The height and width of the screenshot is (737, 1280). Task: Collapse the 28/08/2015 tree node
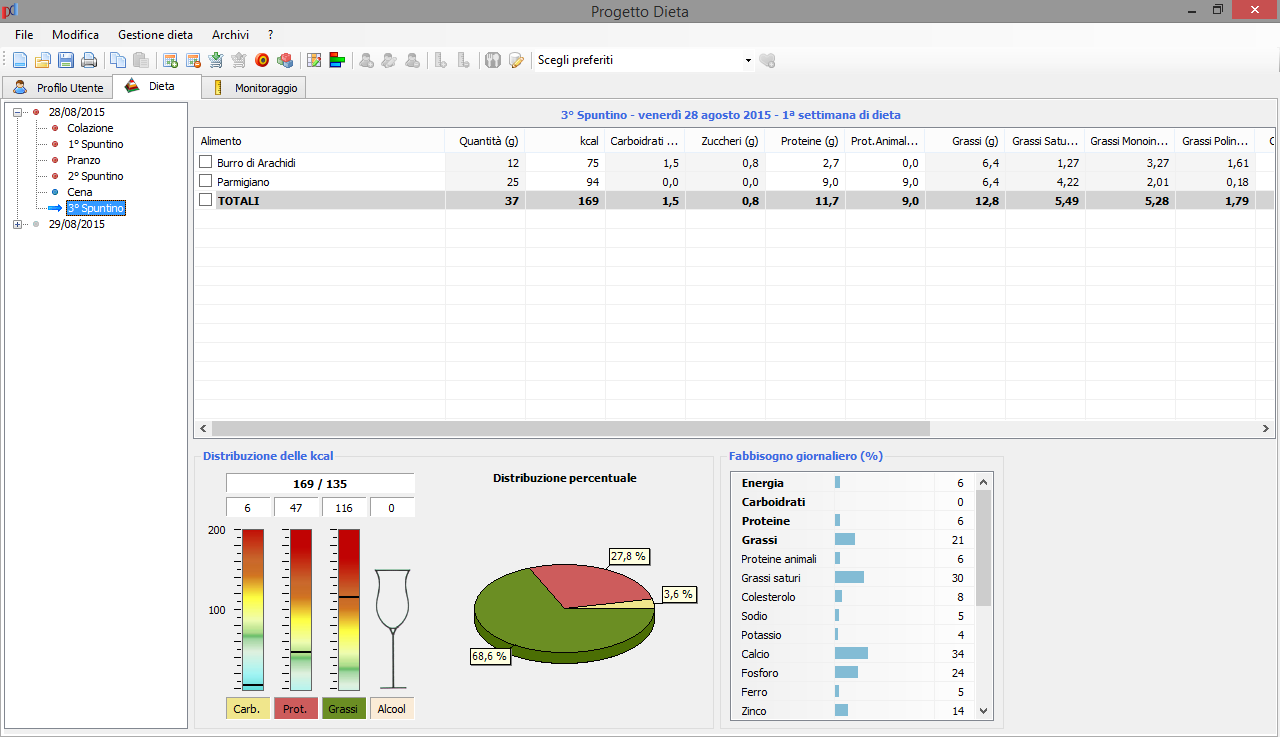pyautogui.click(x=18, y=112)
